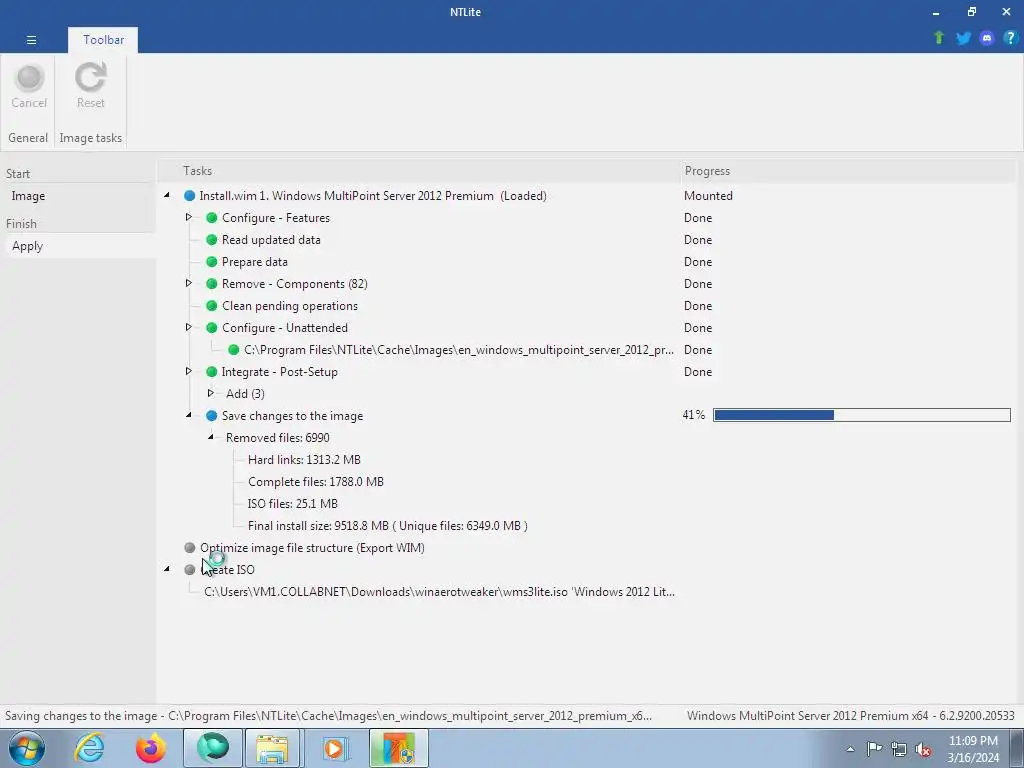Collapse the Install.wim tree node
Screen dimensions: 1024x768
[167, 195]
